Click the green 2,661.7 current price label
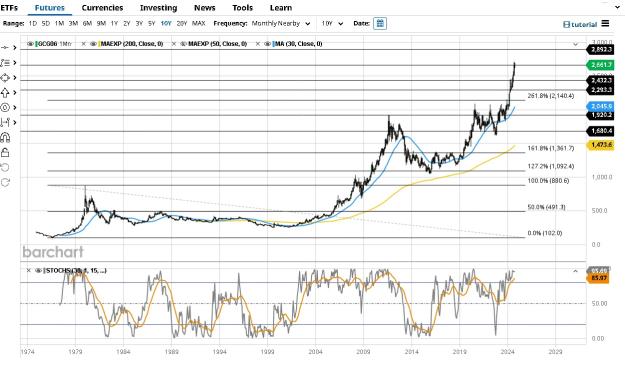The width and height of the screenshot is (625, 368). tap(600, 65)
